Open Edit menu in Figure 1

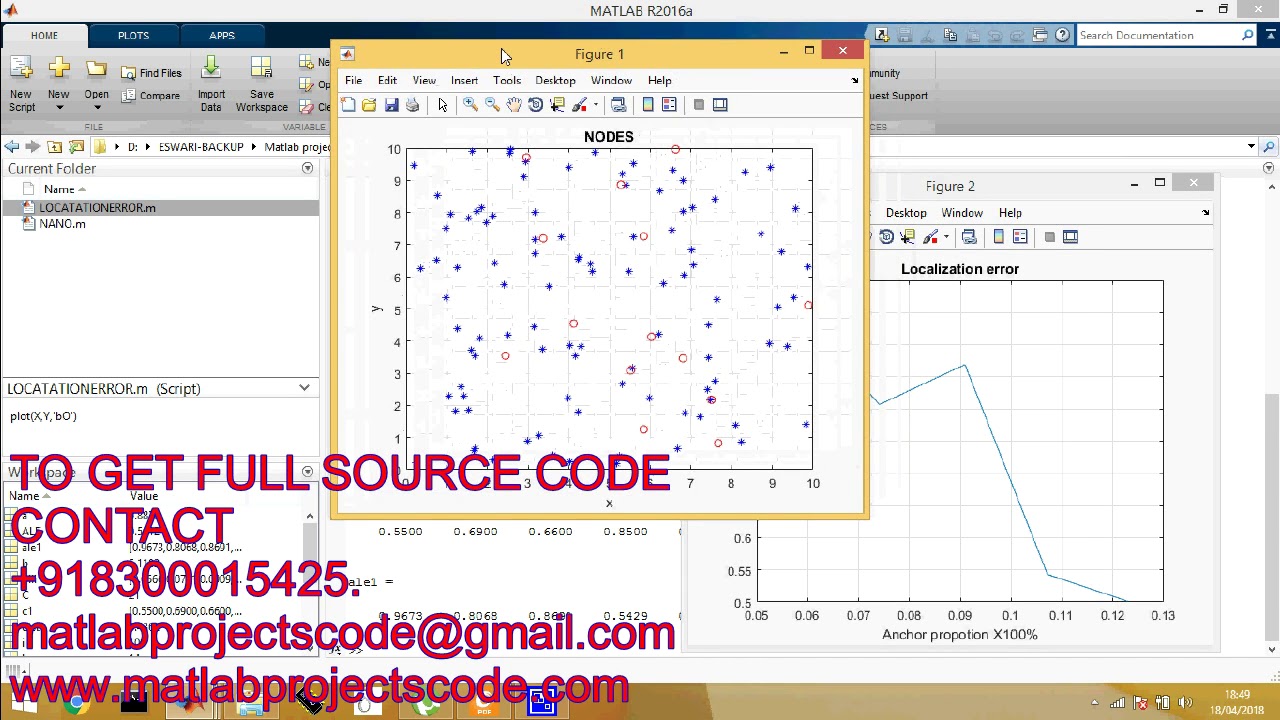coord(387,80)
